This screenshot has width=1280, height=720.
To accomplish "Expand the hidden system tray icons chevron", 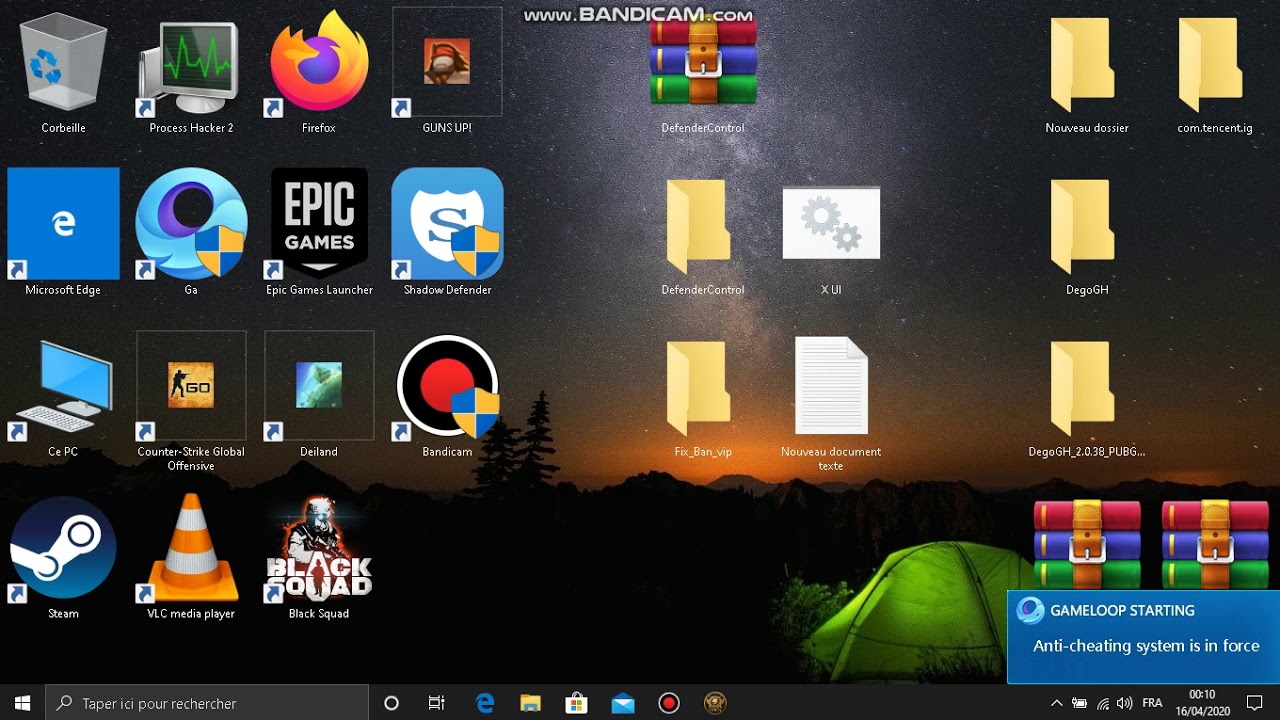I will [x=1056, y=703].
